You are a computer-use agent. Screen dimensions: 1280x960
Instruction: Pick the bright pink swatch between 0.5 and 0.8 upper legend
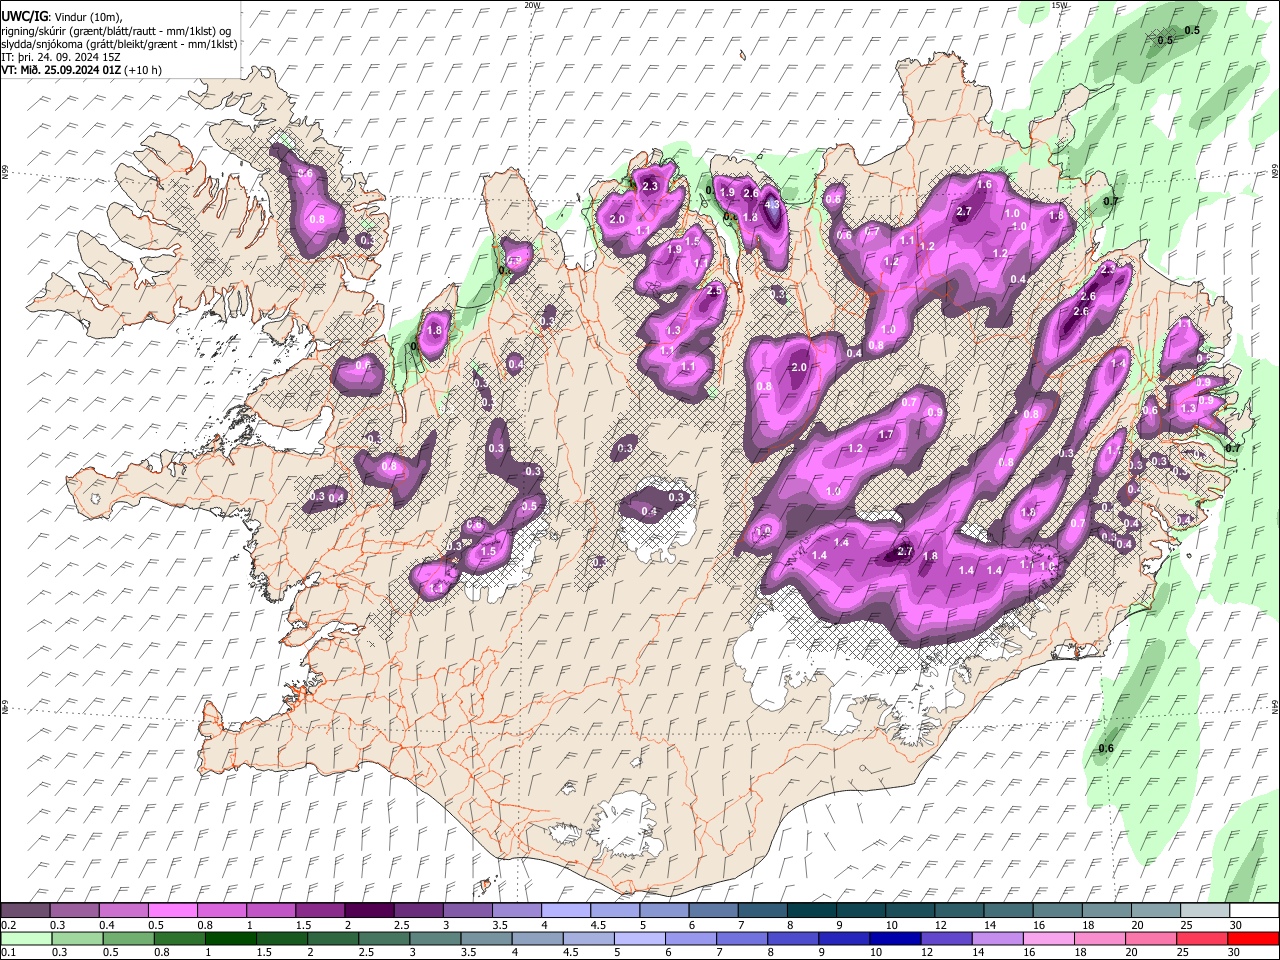[x=172, y=911]
